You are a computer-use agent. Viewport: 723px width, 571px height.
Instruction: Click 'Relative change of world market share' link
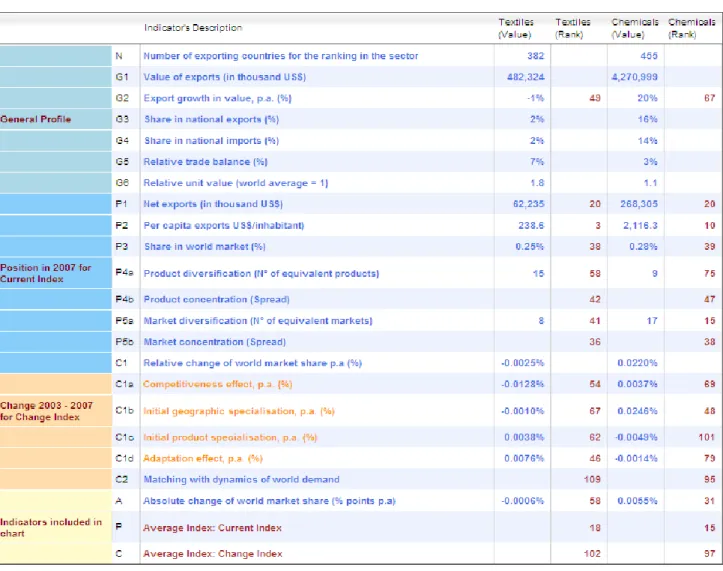[x=252, y=363]
